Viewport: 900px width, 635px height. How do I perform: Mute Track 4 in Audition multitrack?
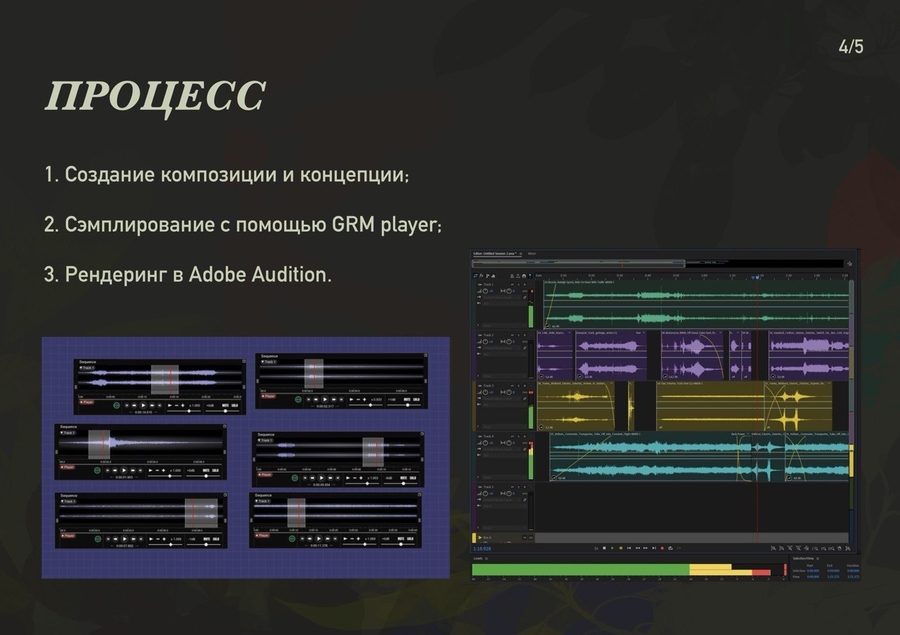pos(513,436)
